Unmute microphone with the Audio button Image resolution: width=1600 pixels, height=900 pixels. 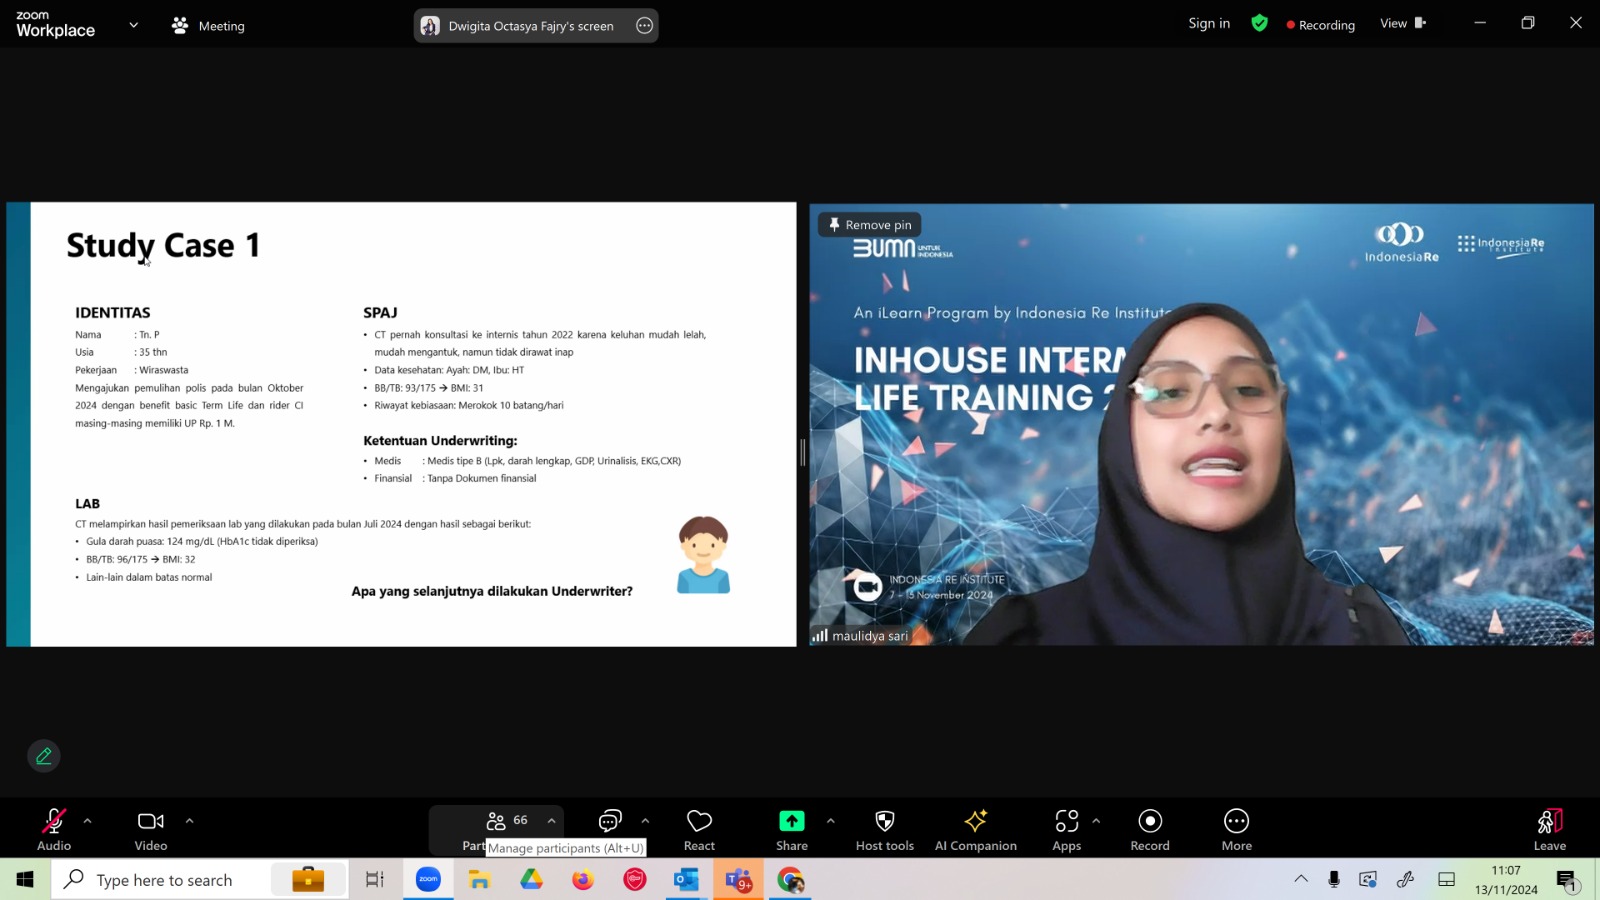click(x=54, y=829)
